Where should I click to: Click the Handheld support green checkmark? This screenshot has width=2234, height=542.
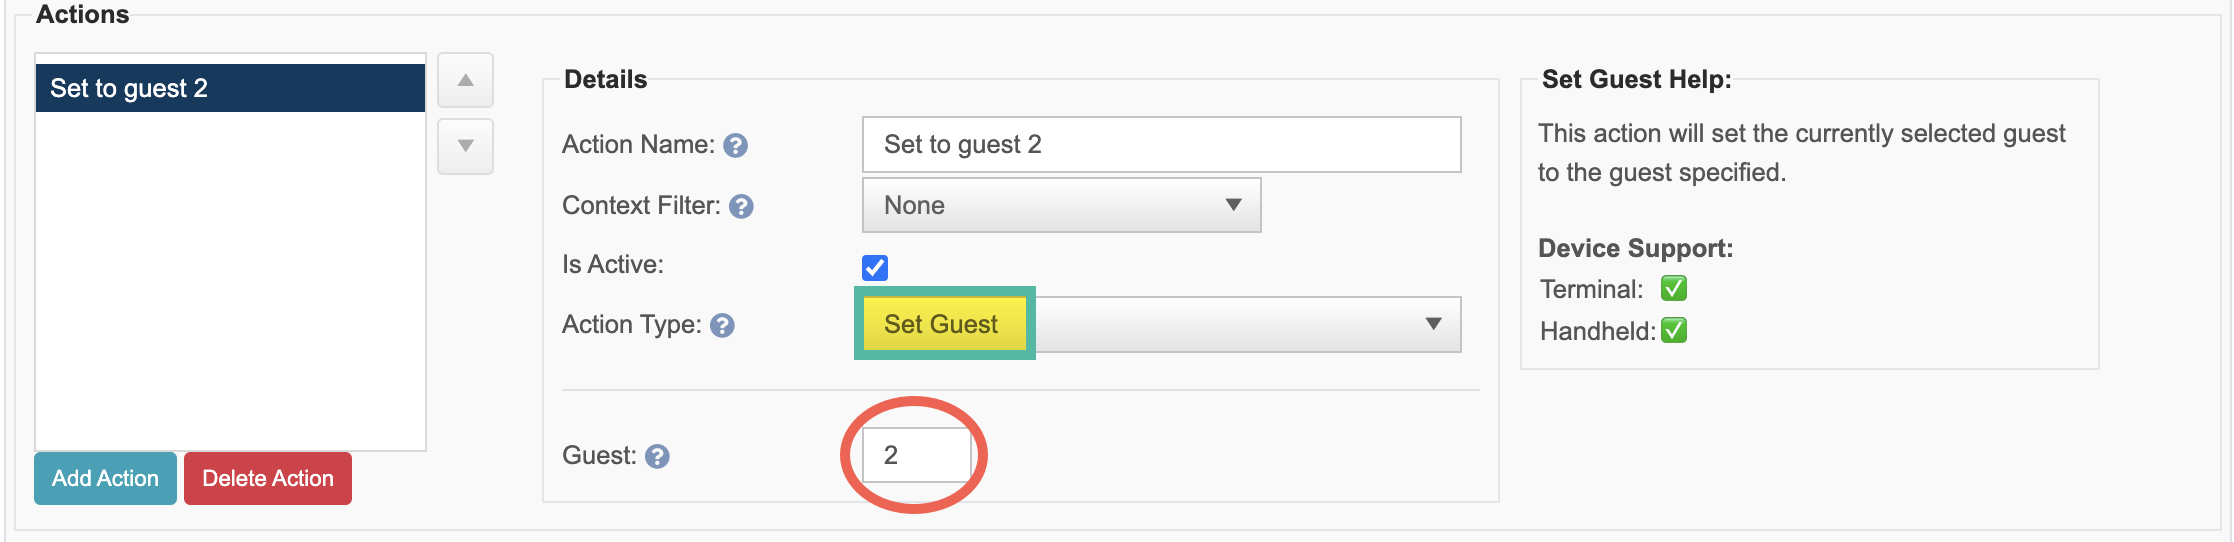[x=1674, y=331]
